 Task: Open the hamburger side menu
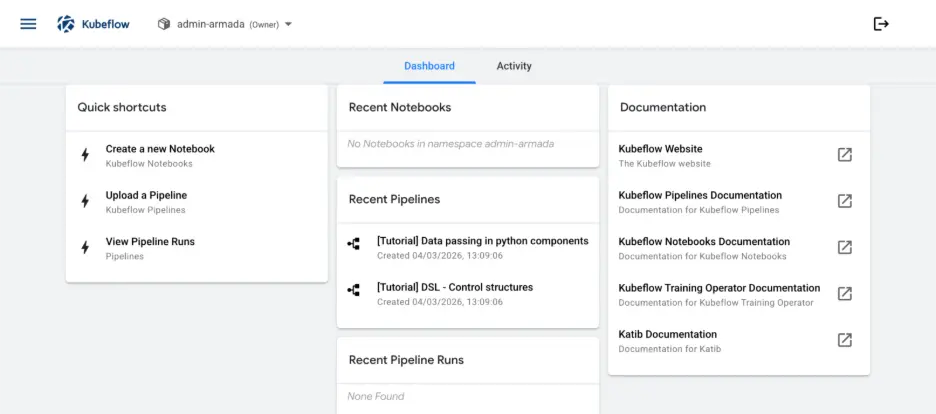click(x=28, y=24)
